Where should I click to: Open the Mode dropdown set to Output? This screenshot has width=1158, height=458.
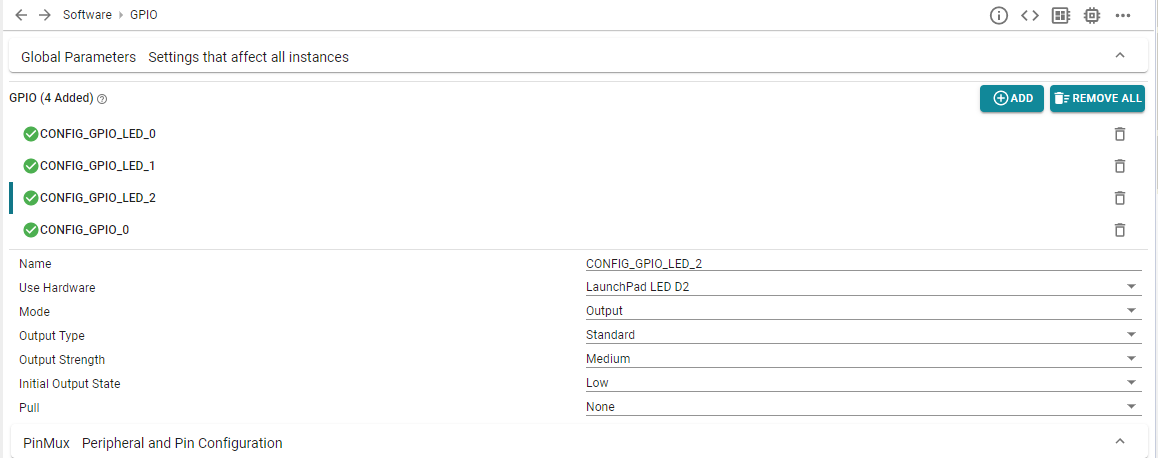pos(863,311)
